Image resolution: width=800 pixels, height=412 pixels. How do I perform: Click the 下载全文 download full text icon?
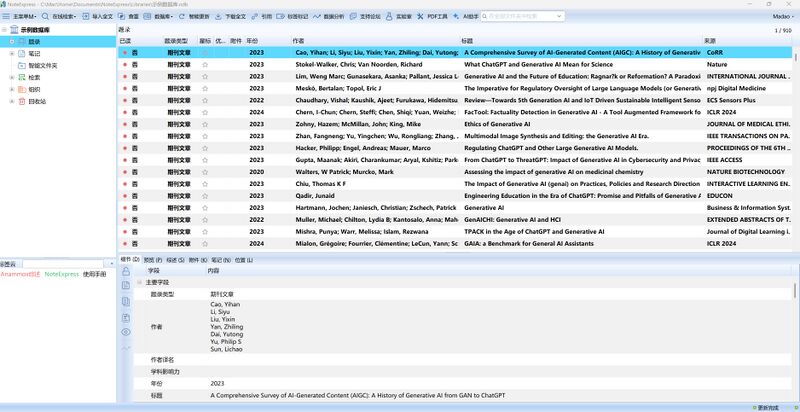[218, 16]
